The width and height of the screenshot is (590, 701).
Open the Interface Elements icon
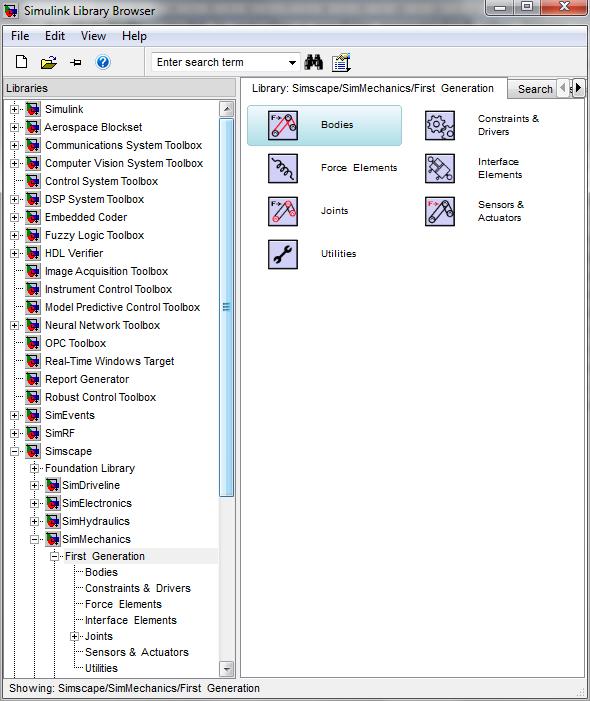point(440,169)
